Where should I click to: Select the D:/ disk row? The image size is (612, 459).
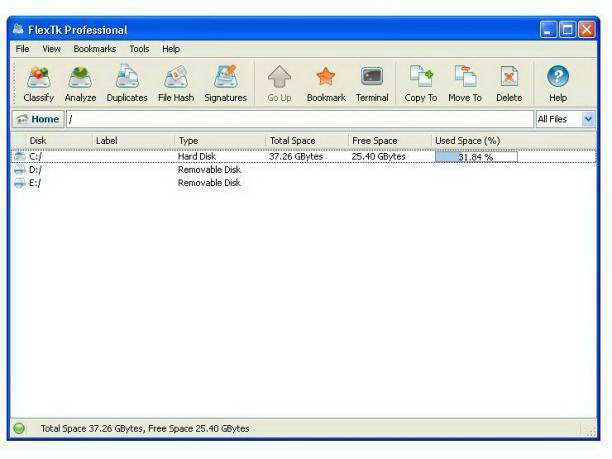304,169
